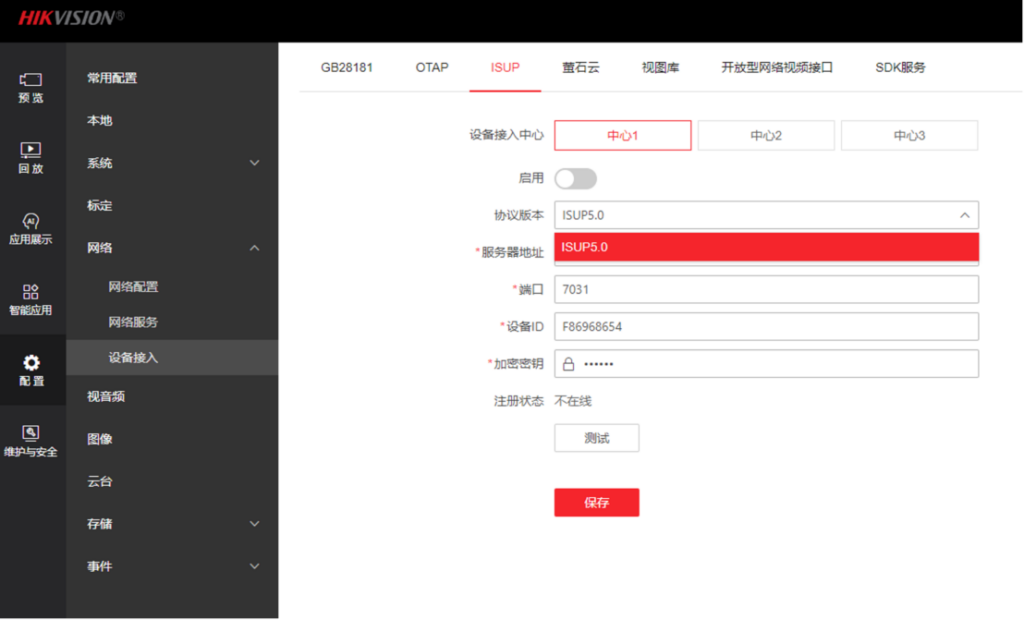
Task: Open the 萤石云 tab
Action: [581, 67]
